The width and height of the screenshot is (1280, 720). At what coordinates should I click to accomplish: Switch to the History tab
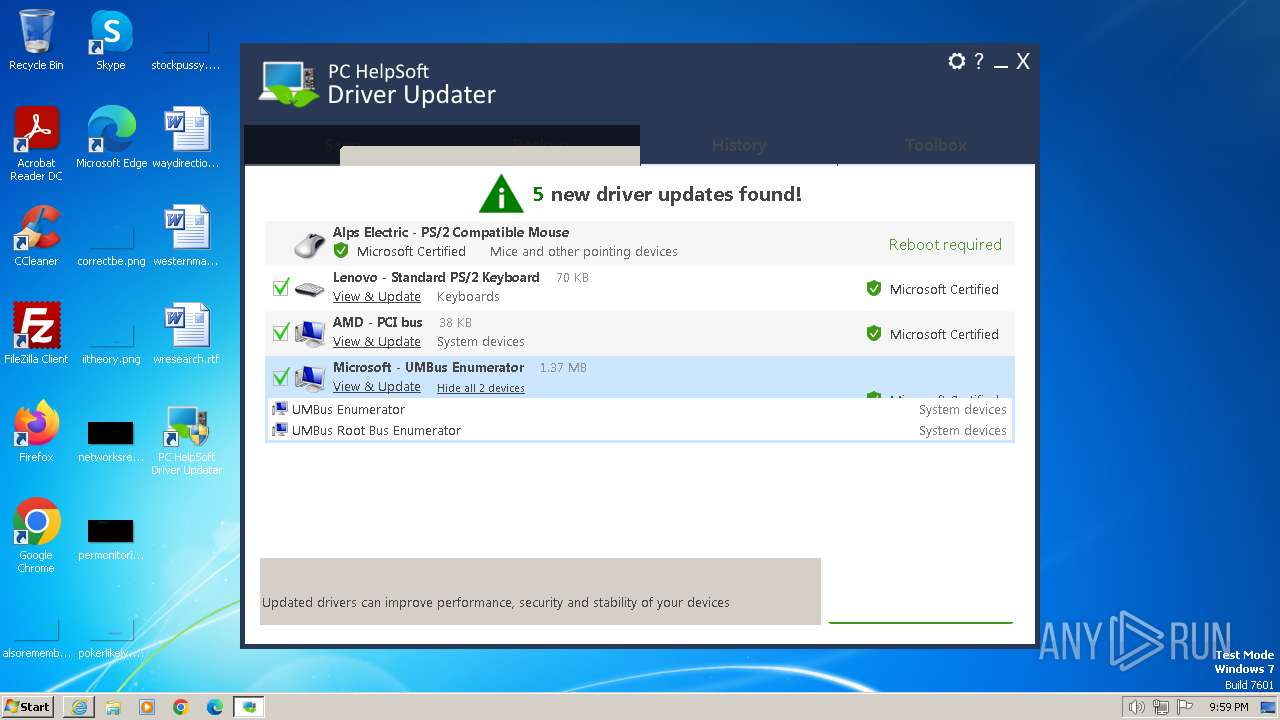739,145
